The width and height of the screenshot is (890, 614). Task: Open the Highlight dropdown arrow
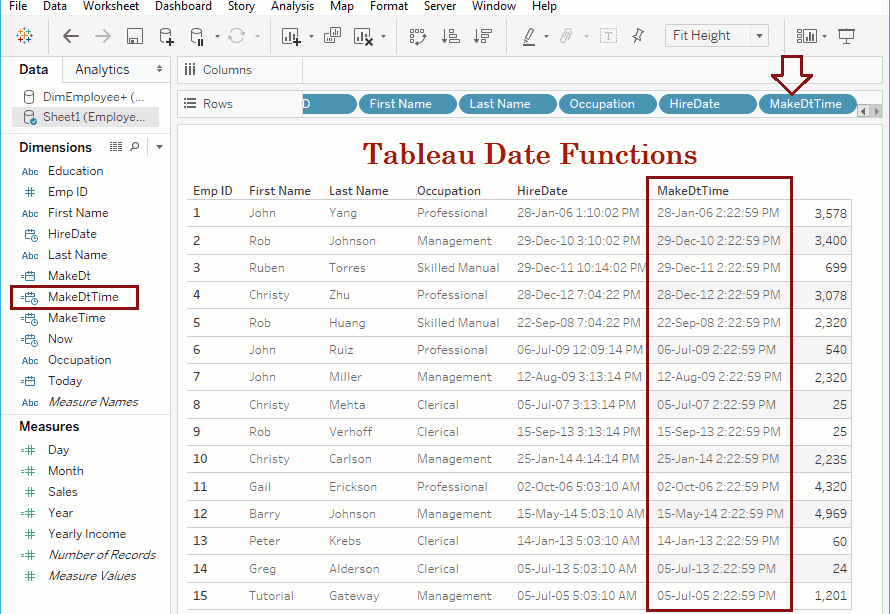pyautogui.click(x=546, y=37)
